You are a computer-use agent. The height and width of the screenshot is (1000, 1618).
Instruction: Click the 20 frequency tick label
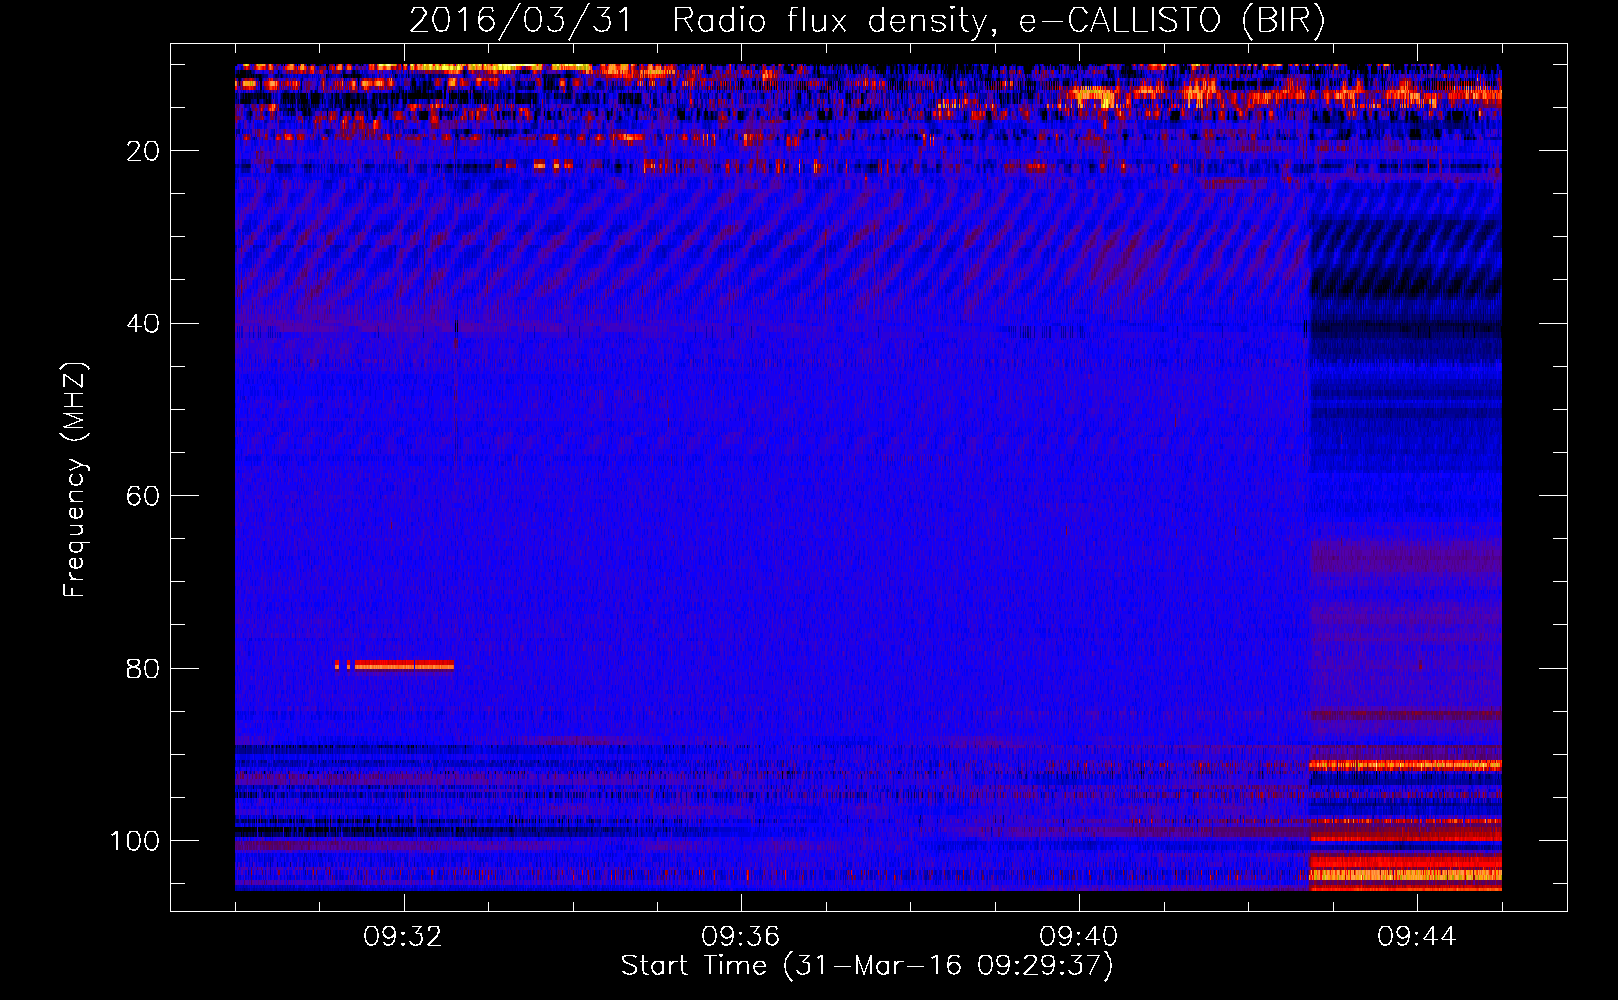click(x=143, y=151)
